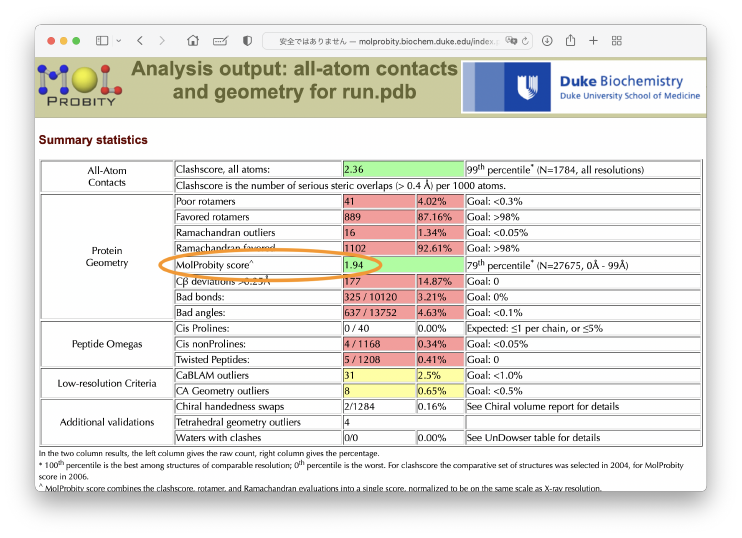The width and height of the screenshot is (742, 538).
Task: Select the 'Peptide Omegas' category cell
Action: [107, 344]
